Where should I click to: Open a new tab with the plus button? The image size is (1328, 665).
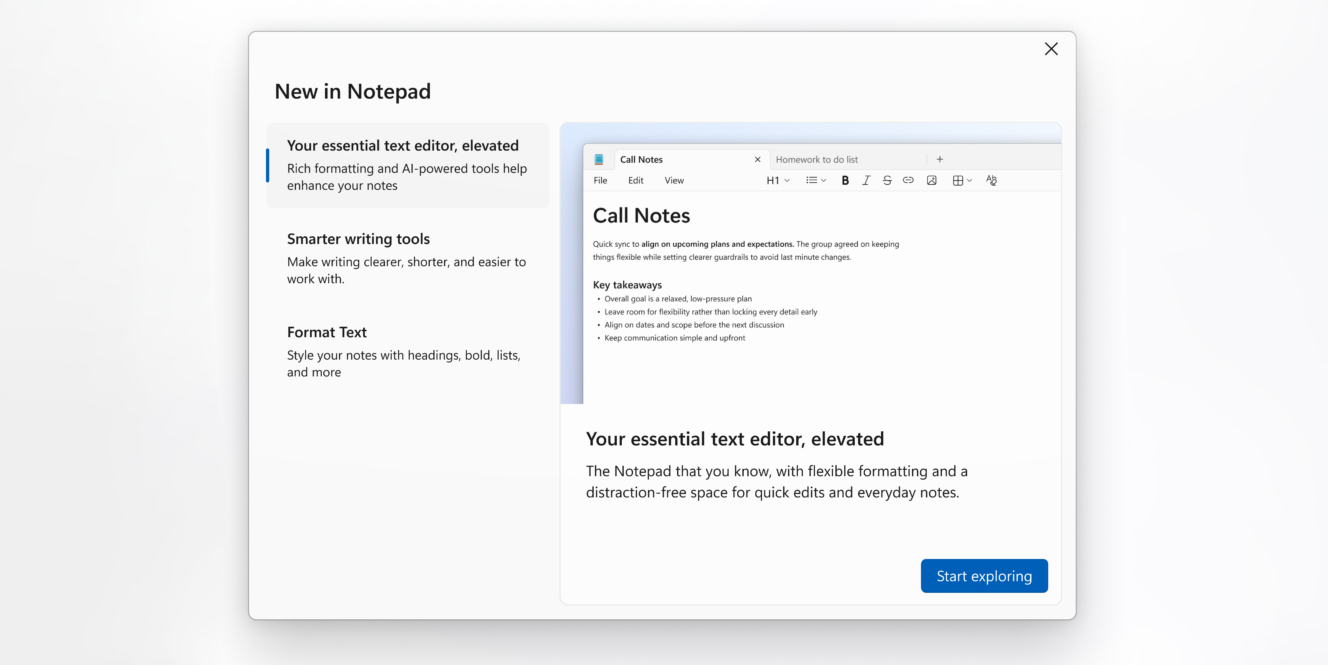click(x=939, y=159)
